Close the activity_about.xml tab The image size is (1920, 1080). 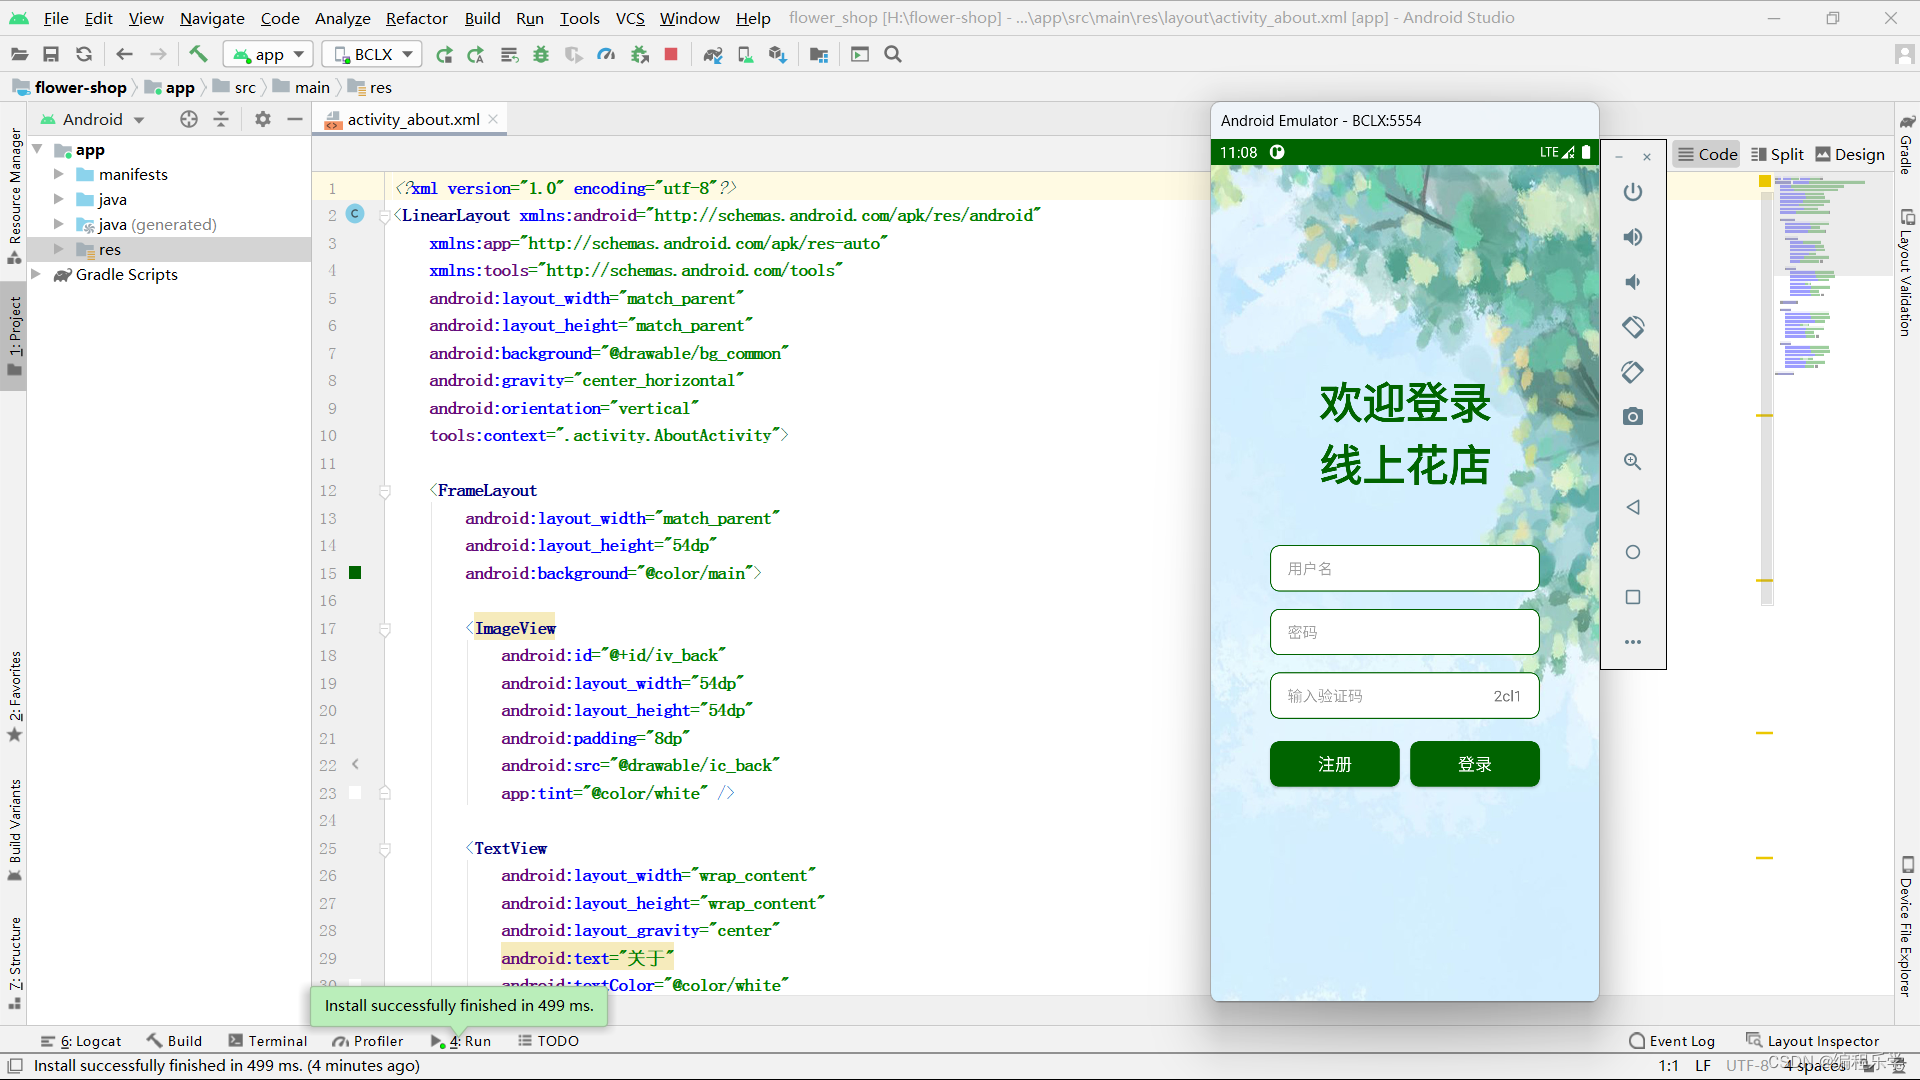(x=493, y=119)
